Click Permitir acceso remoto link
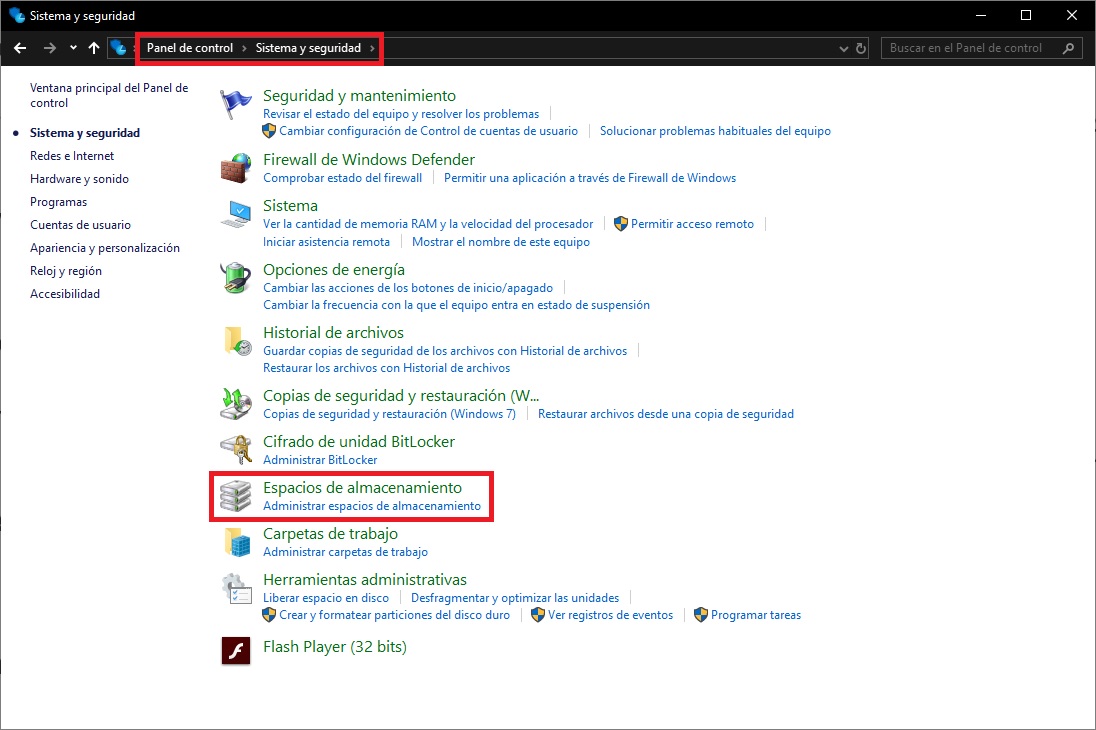The width and height of the screenshot is (1096, 730). (x=692, y=224)
